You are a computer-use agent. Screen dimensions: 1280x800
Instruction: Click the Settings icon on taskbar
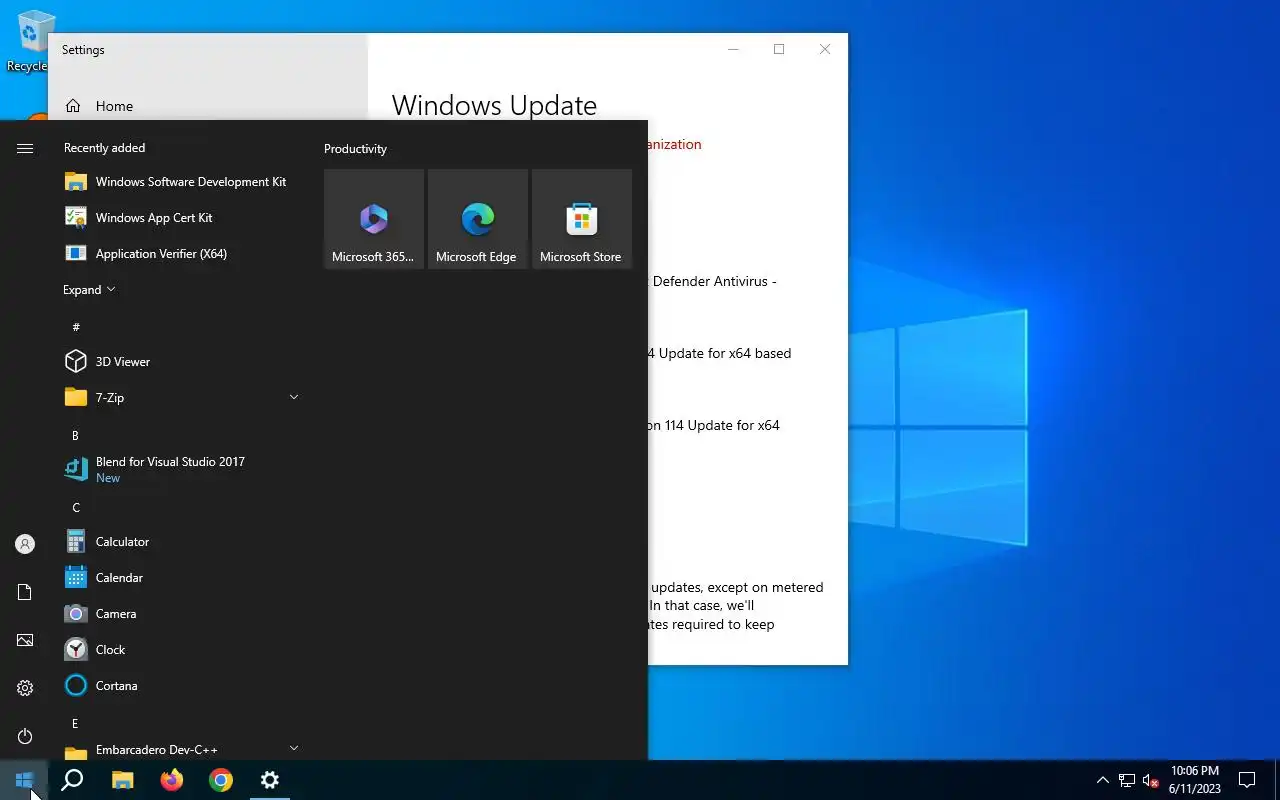269,780
